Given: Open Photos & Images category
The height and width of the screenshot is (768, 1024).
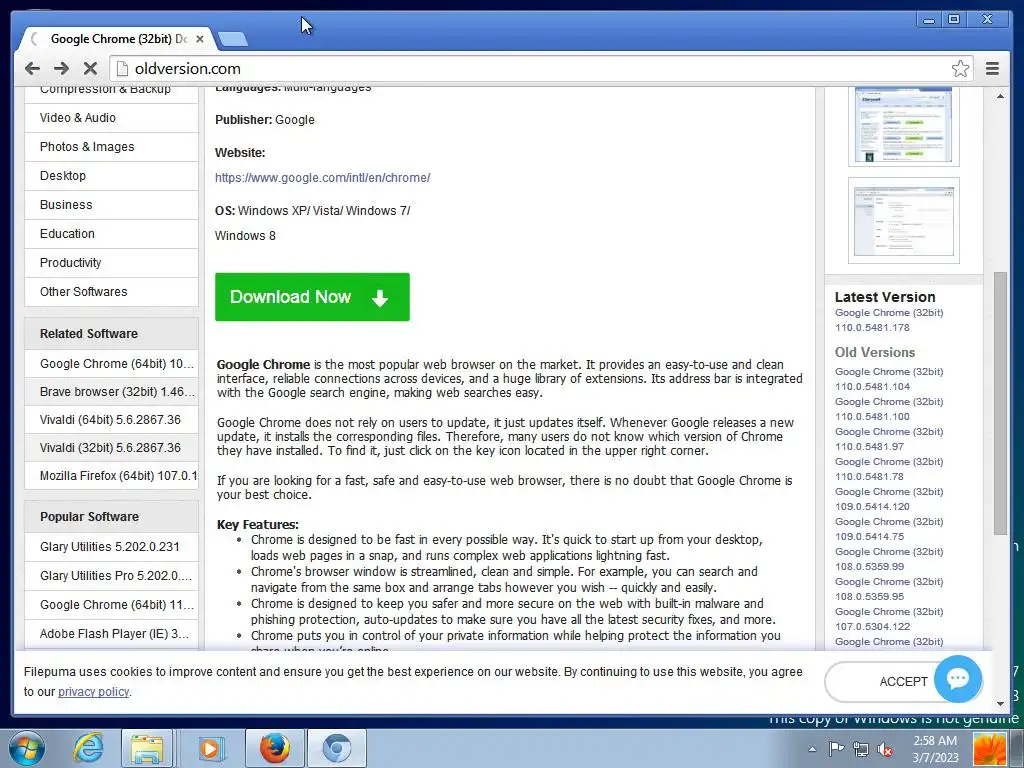Looking at the screenshot, I should [x=111, y=147].
